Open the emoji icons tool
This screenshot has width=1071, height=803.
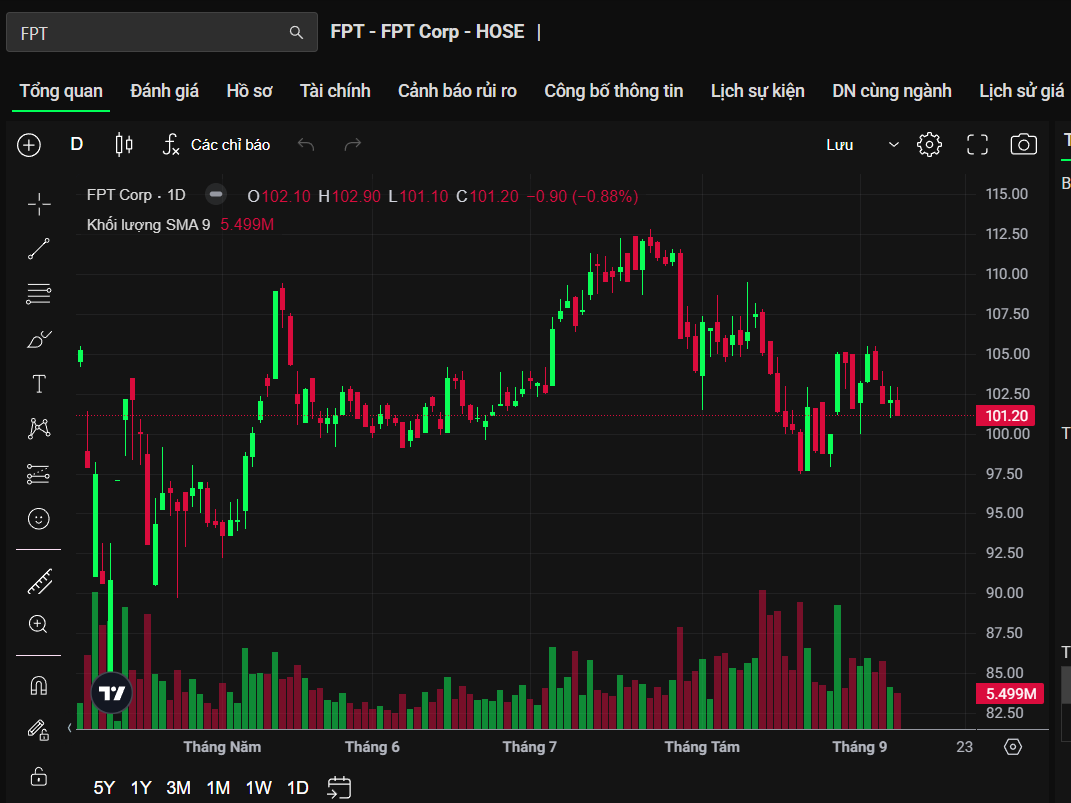[x=39, y=519]
